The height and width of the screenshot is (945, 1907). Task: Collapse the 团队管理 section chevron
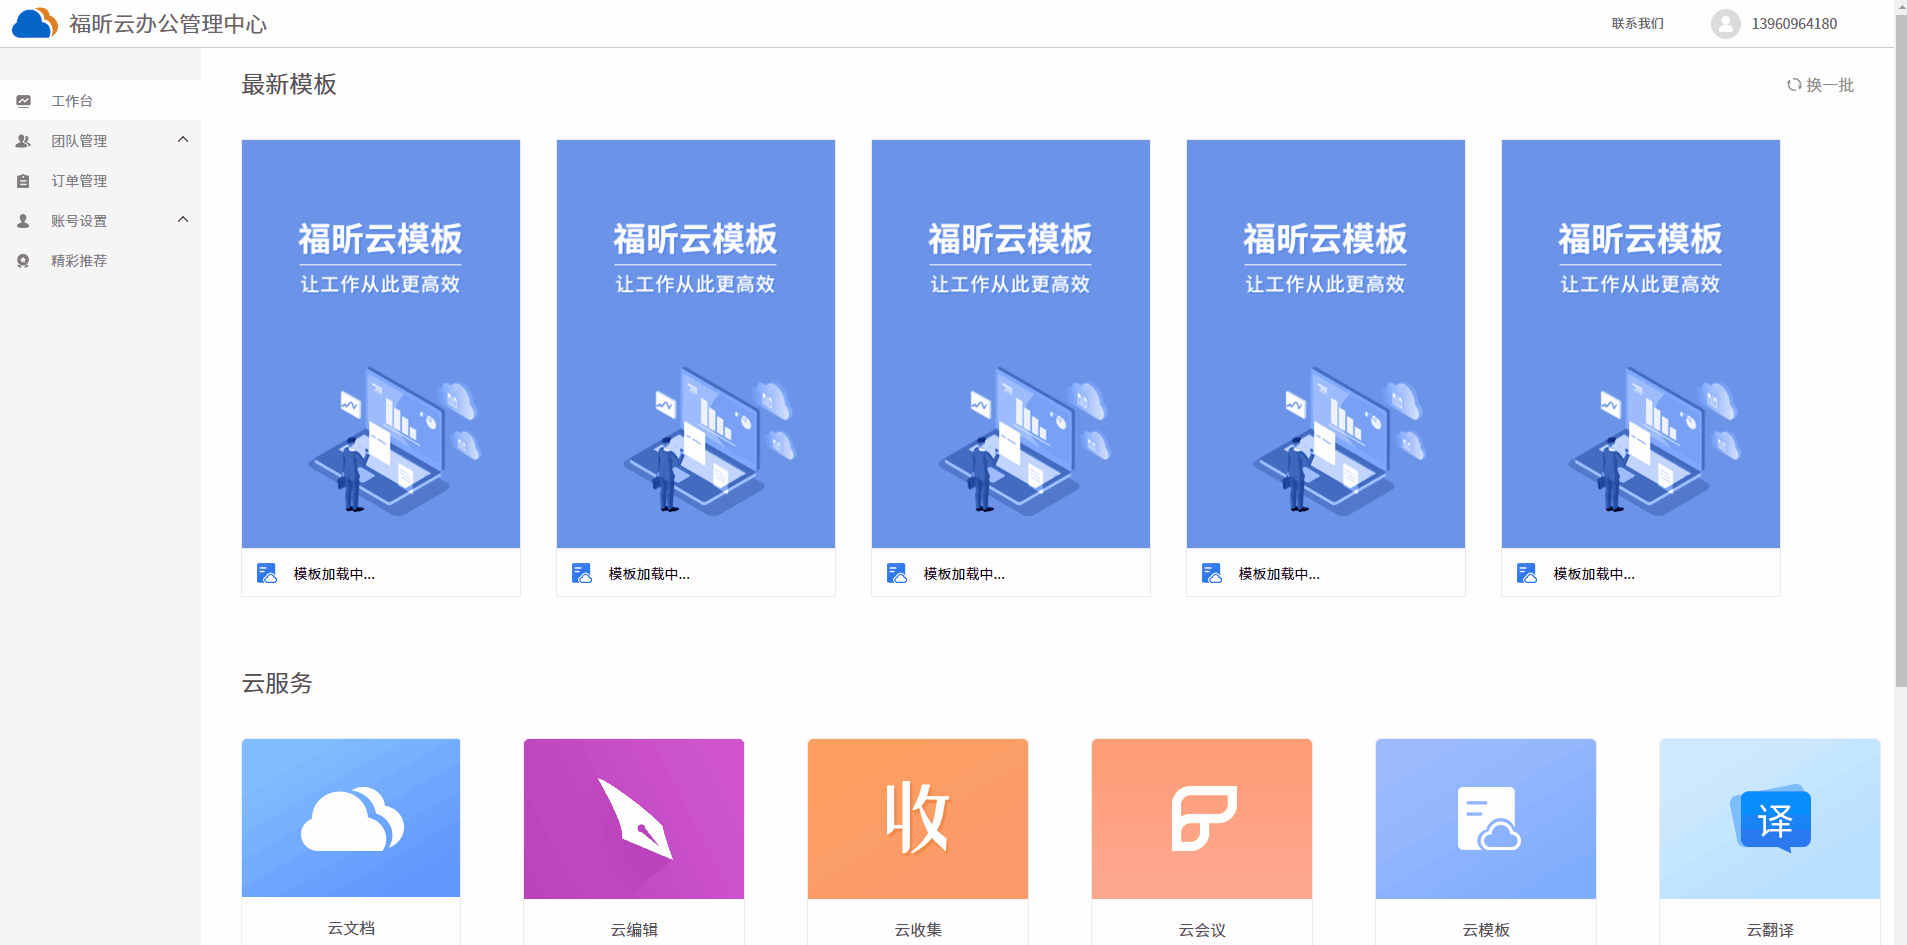pos(182,139)
